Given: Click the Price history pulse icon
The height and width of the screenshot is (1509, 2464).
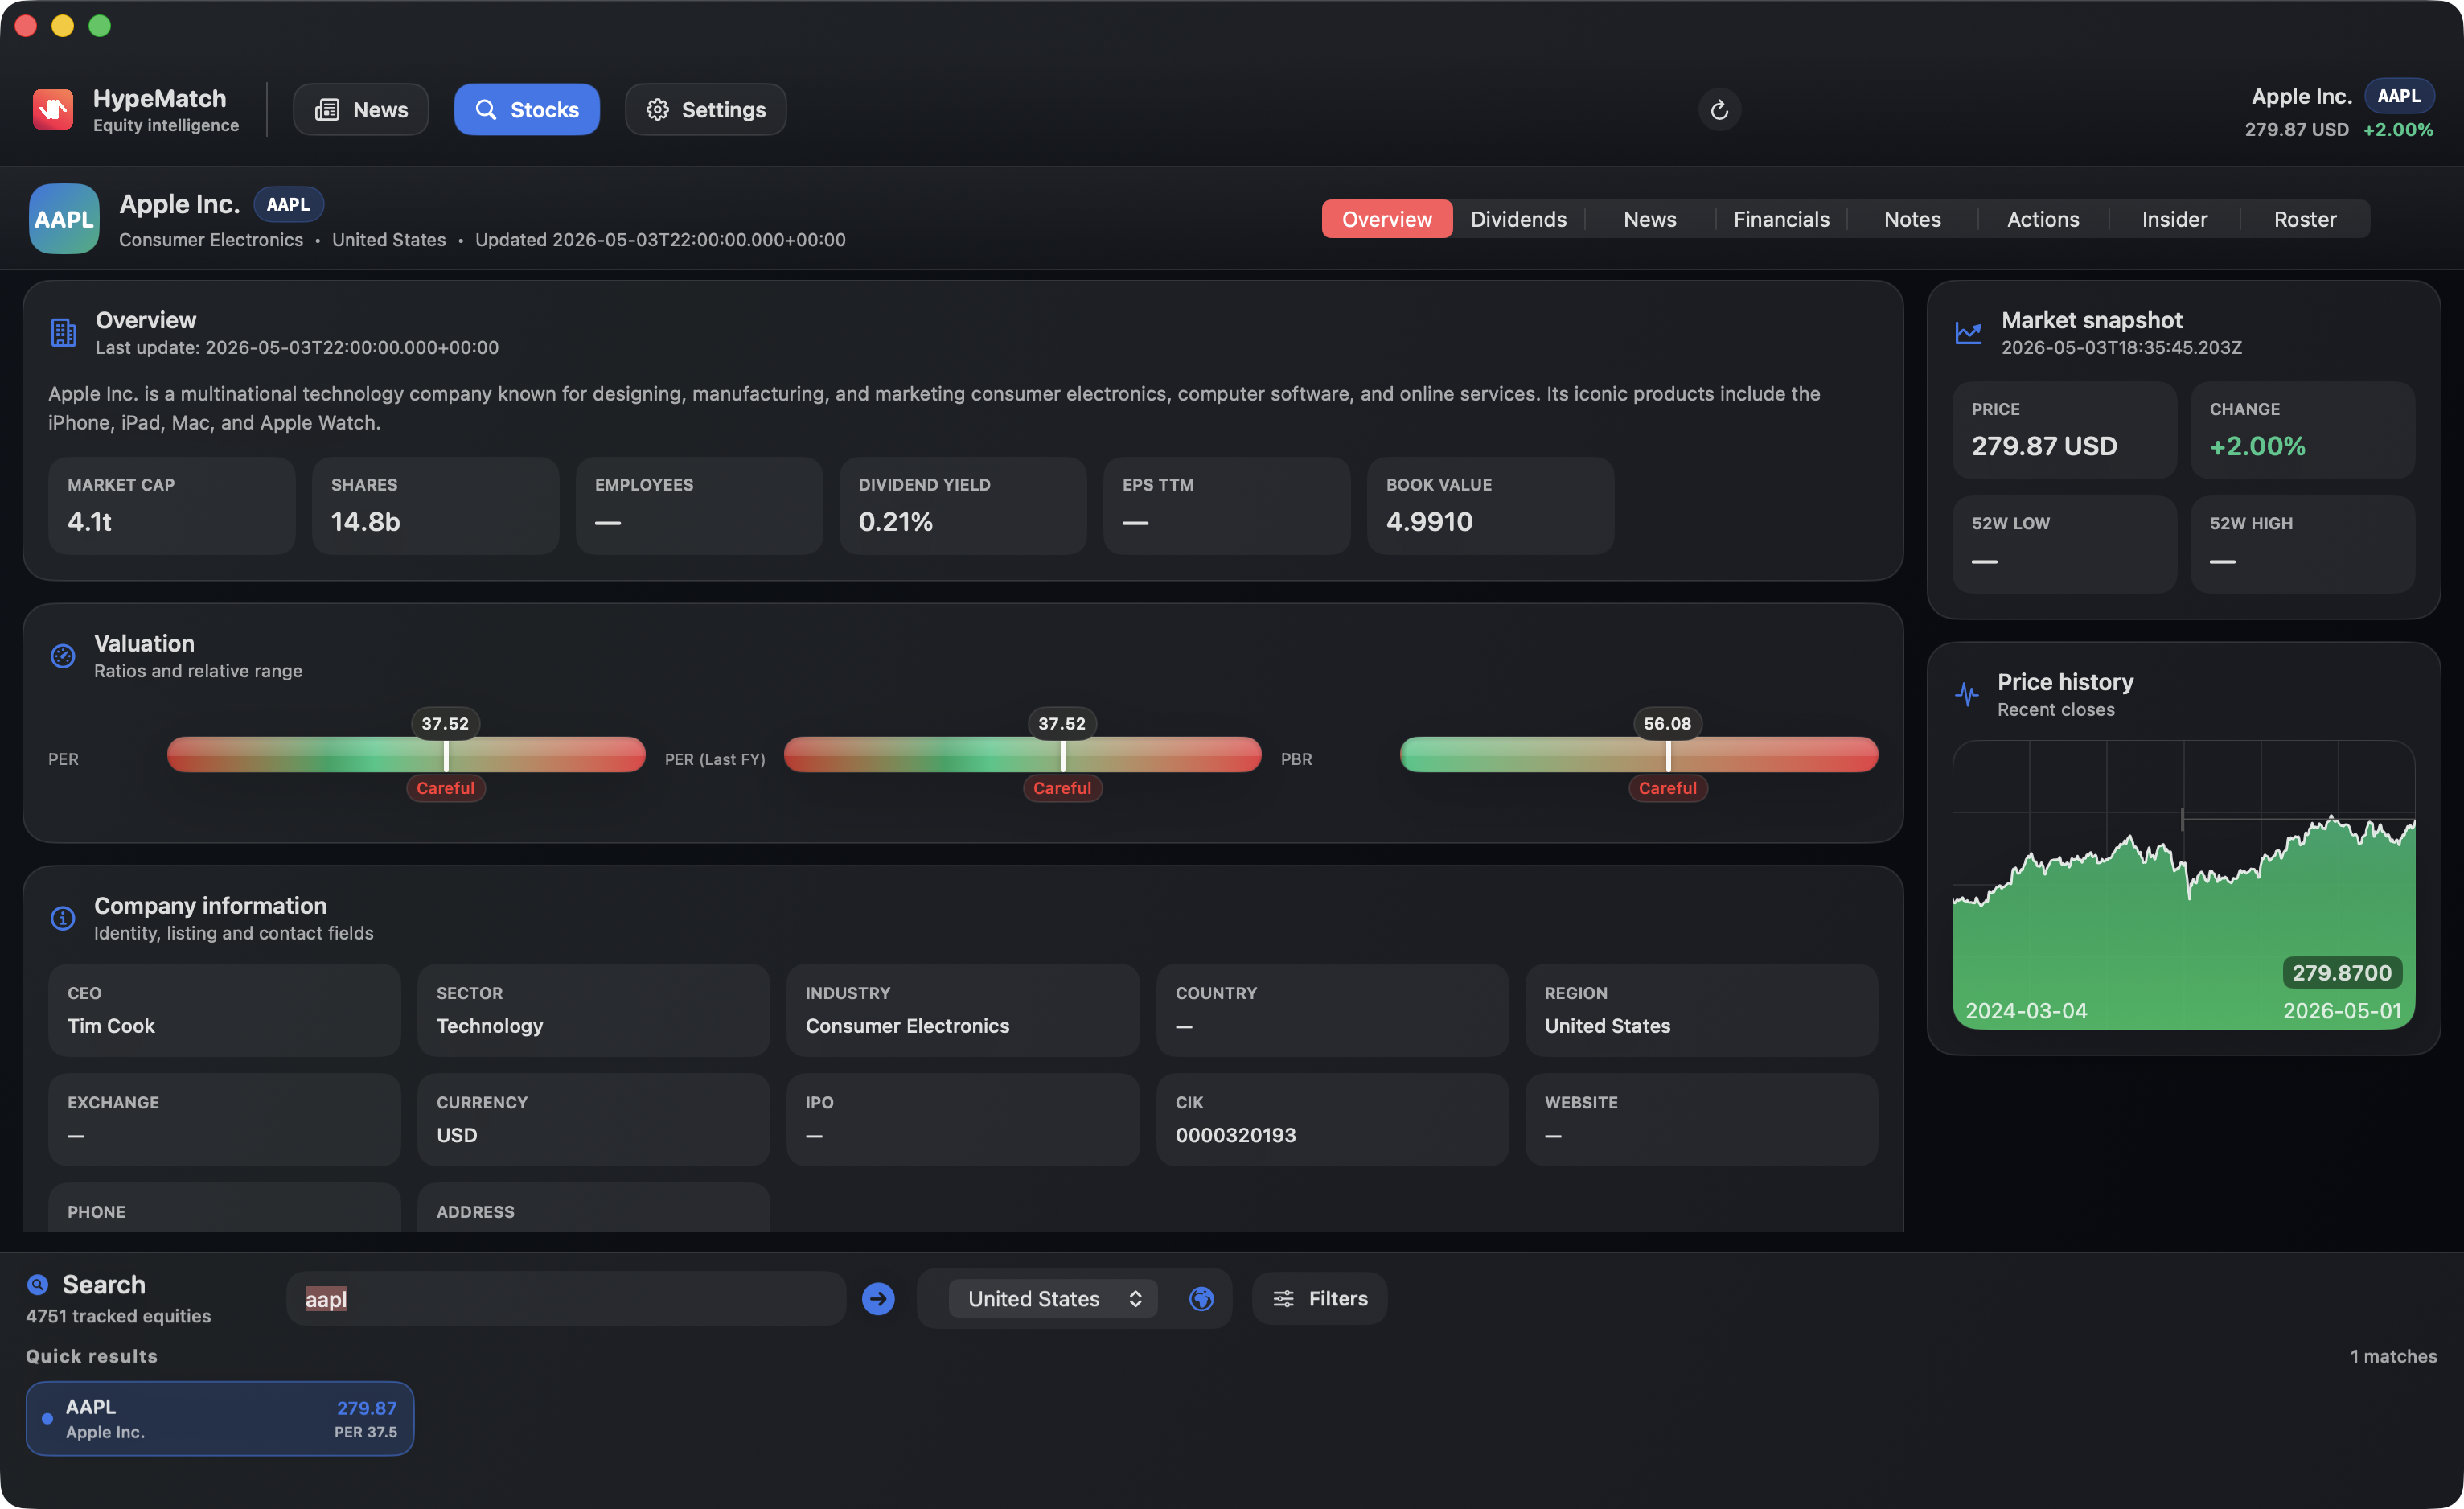Looking at the screenshot, I should coord(1966,694).
